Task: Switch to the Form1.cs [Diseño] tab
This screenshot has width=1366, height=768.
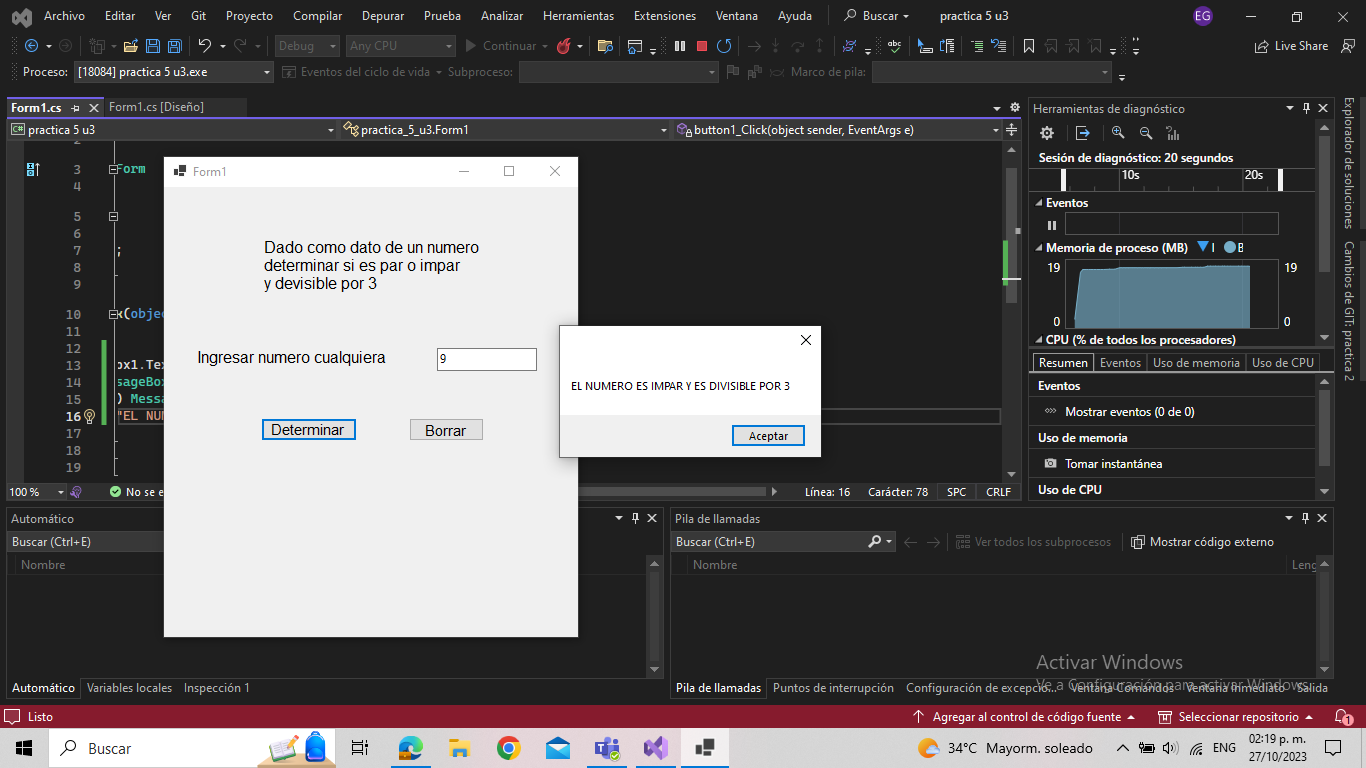Action: click(156, 107)
